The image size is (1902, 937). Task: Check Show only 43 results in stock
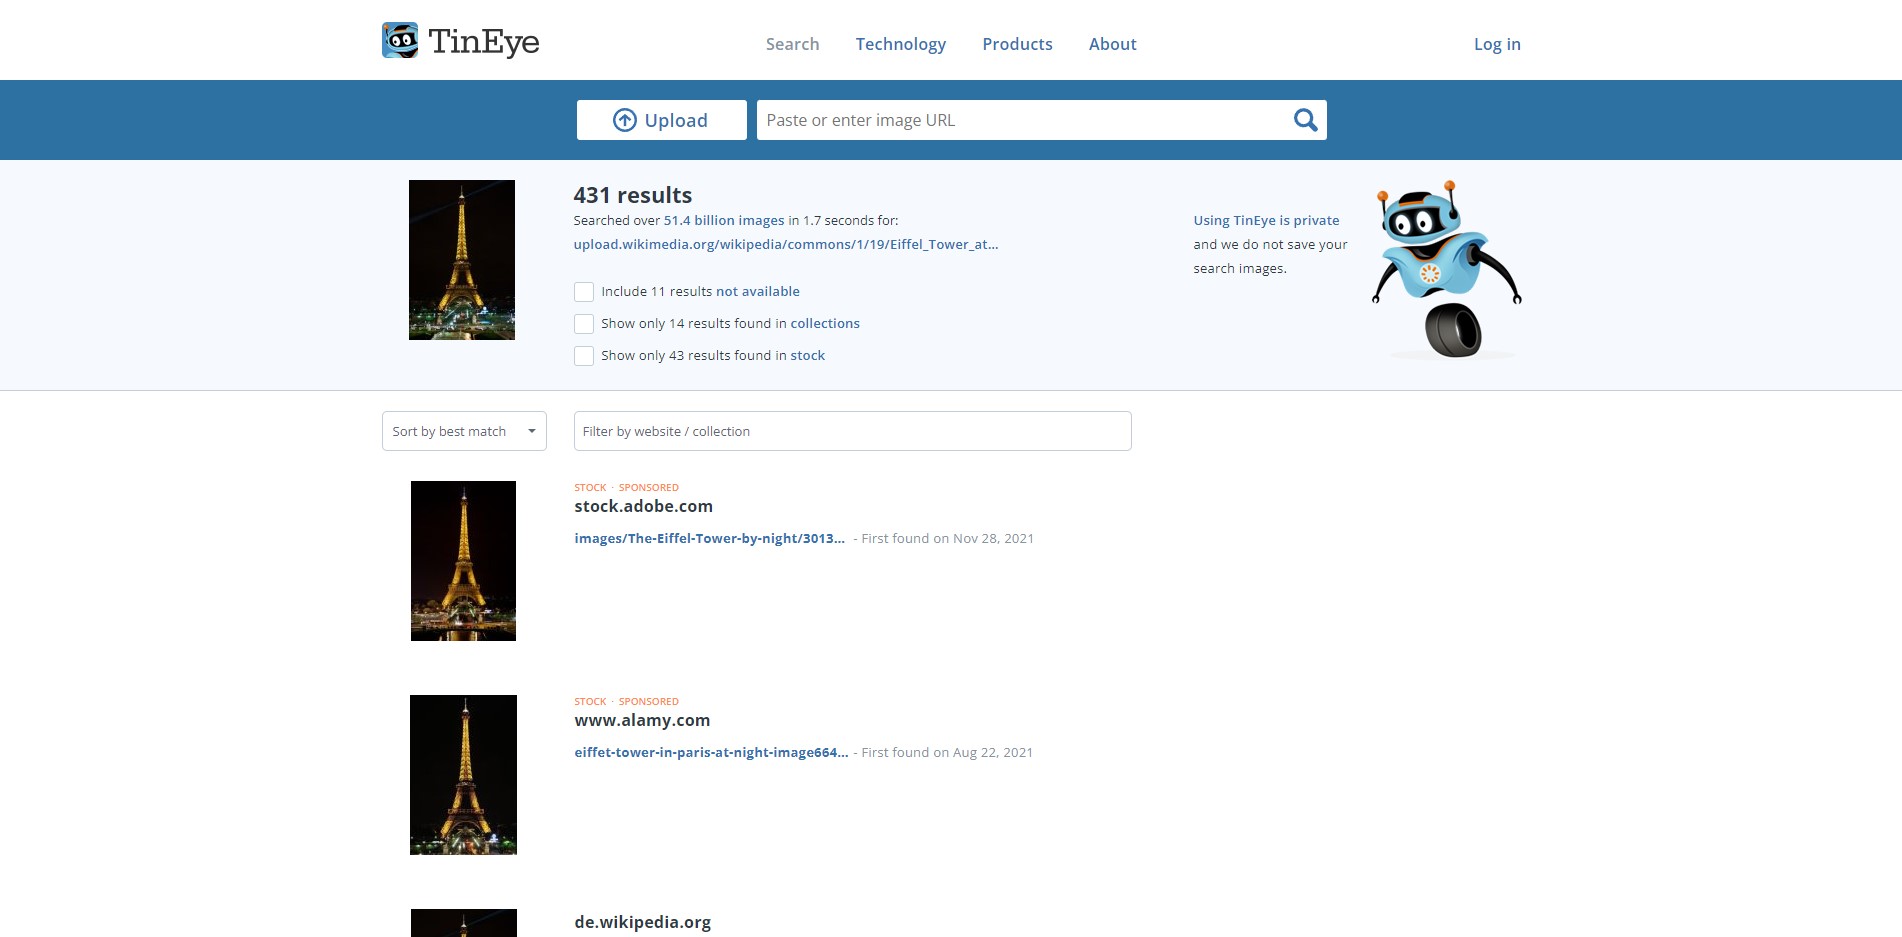click(x=584, y=356)
